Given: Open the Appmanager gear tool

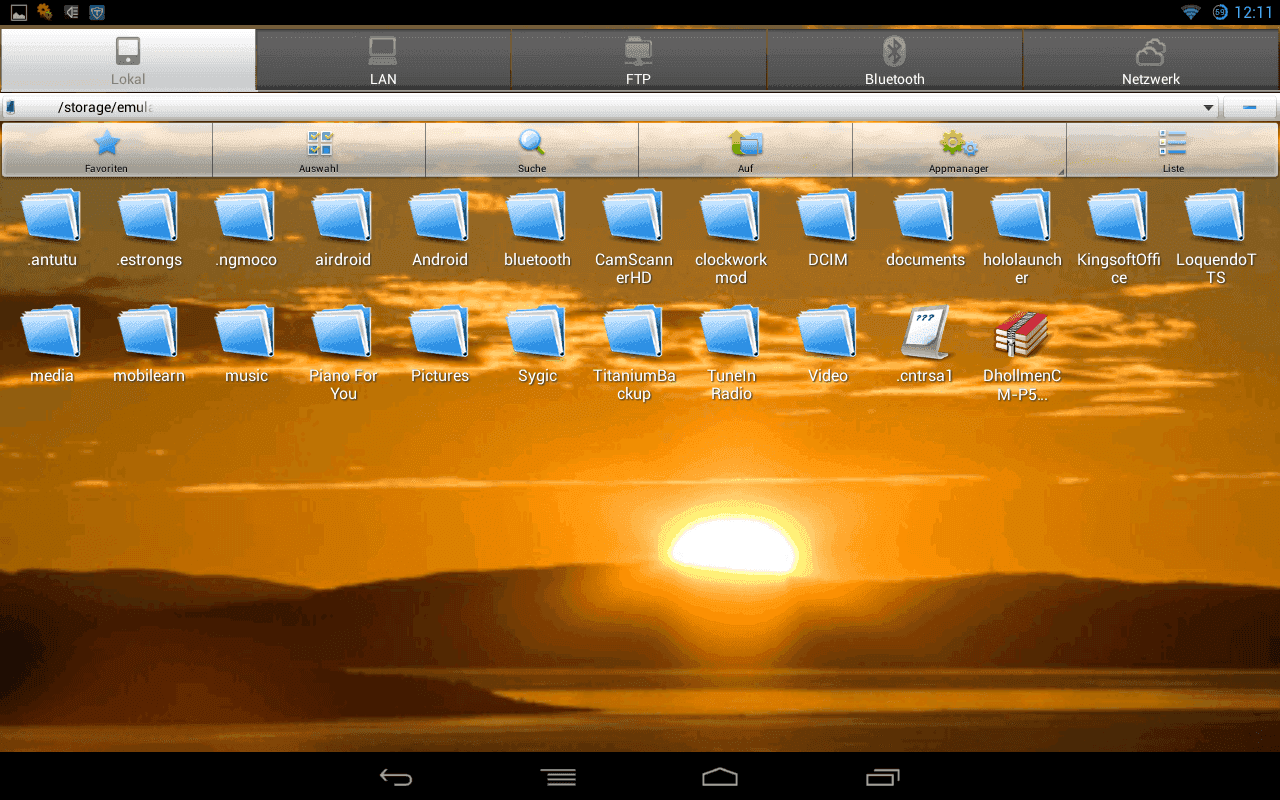Looking at the screenshot, I should (958, 150).
